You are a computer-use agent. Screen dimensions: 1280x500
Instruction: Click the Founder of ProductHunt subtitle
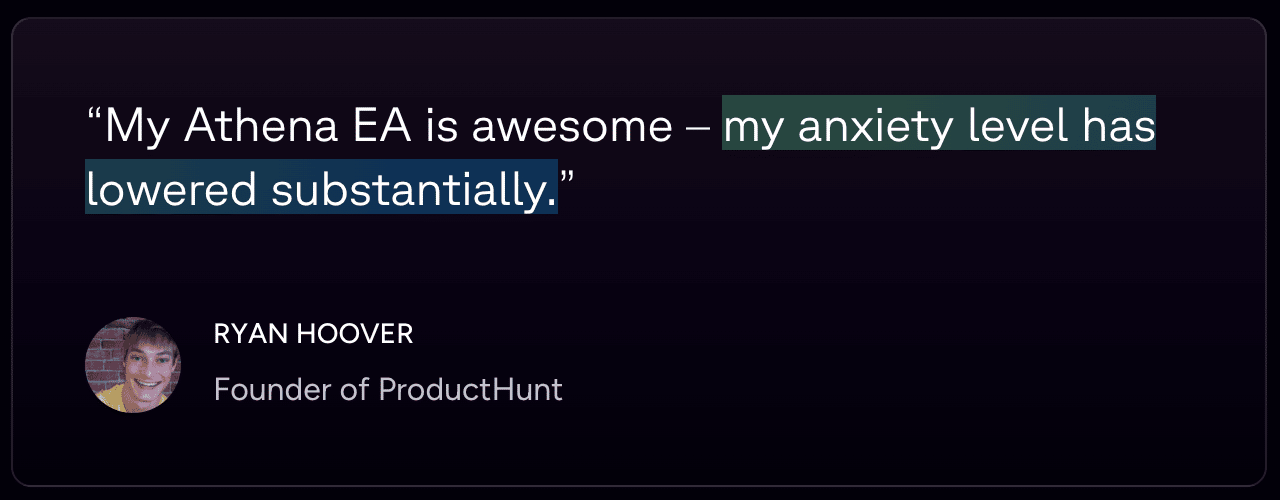click(388, 389)
